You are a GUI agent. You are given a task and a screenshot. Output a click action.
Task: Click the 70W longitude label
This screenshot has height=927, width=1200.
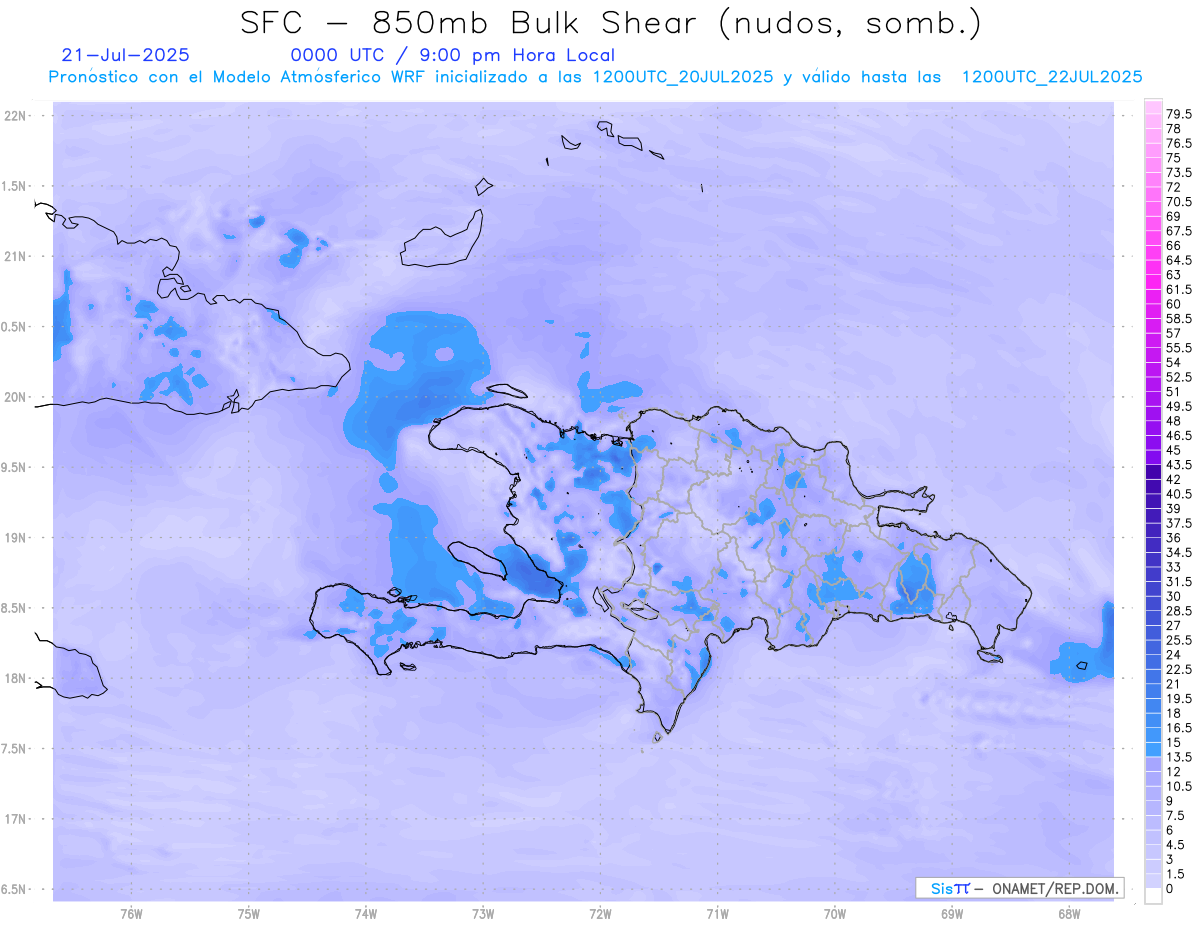835,914
